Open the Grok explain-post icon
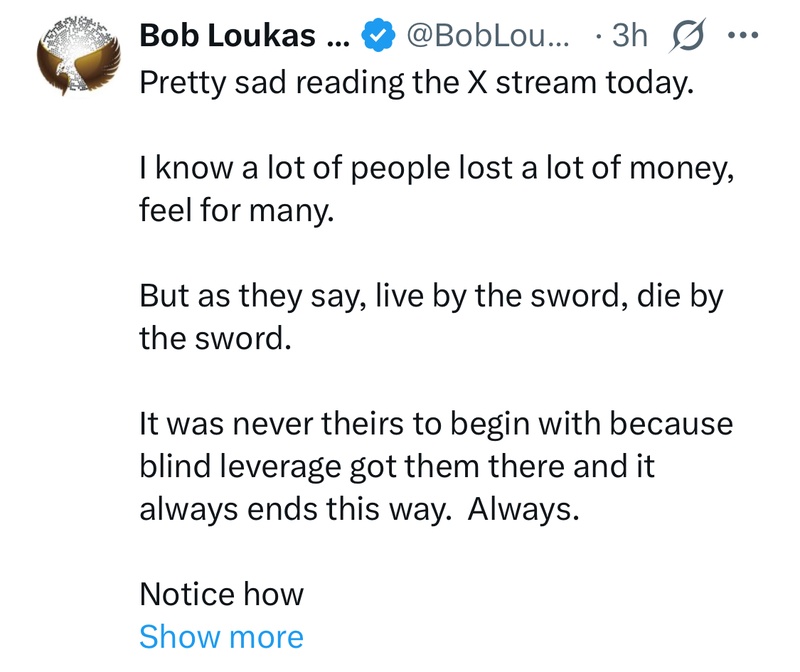Screen dimensions: 800x672 click(685, 36)
